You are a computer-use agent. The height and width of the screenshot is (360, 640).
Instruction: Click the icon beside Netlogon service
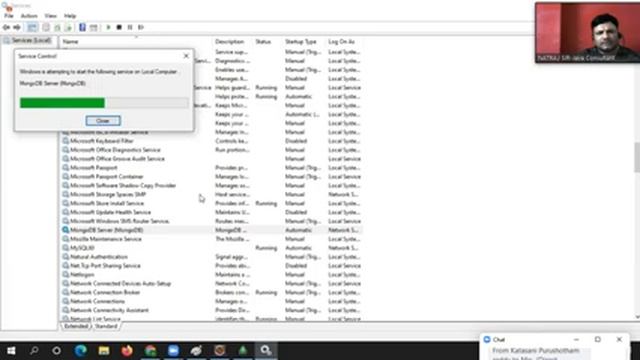(x=65, y=275)
